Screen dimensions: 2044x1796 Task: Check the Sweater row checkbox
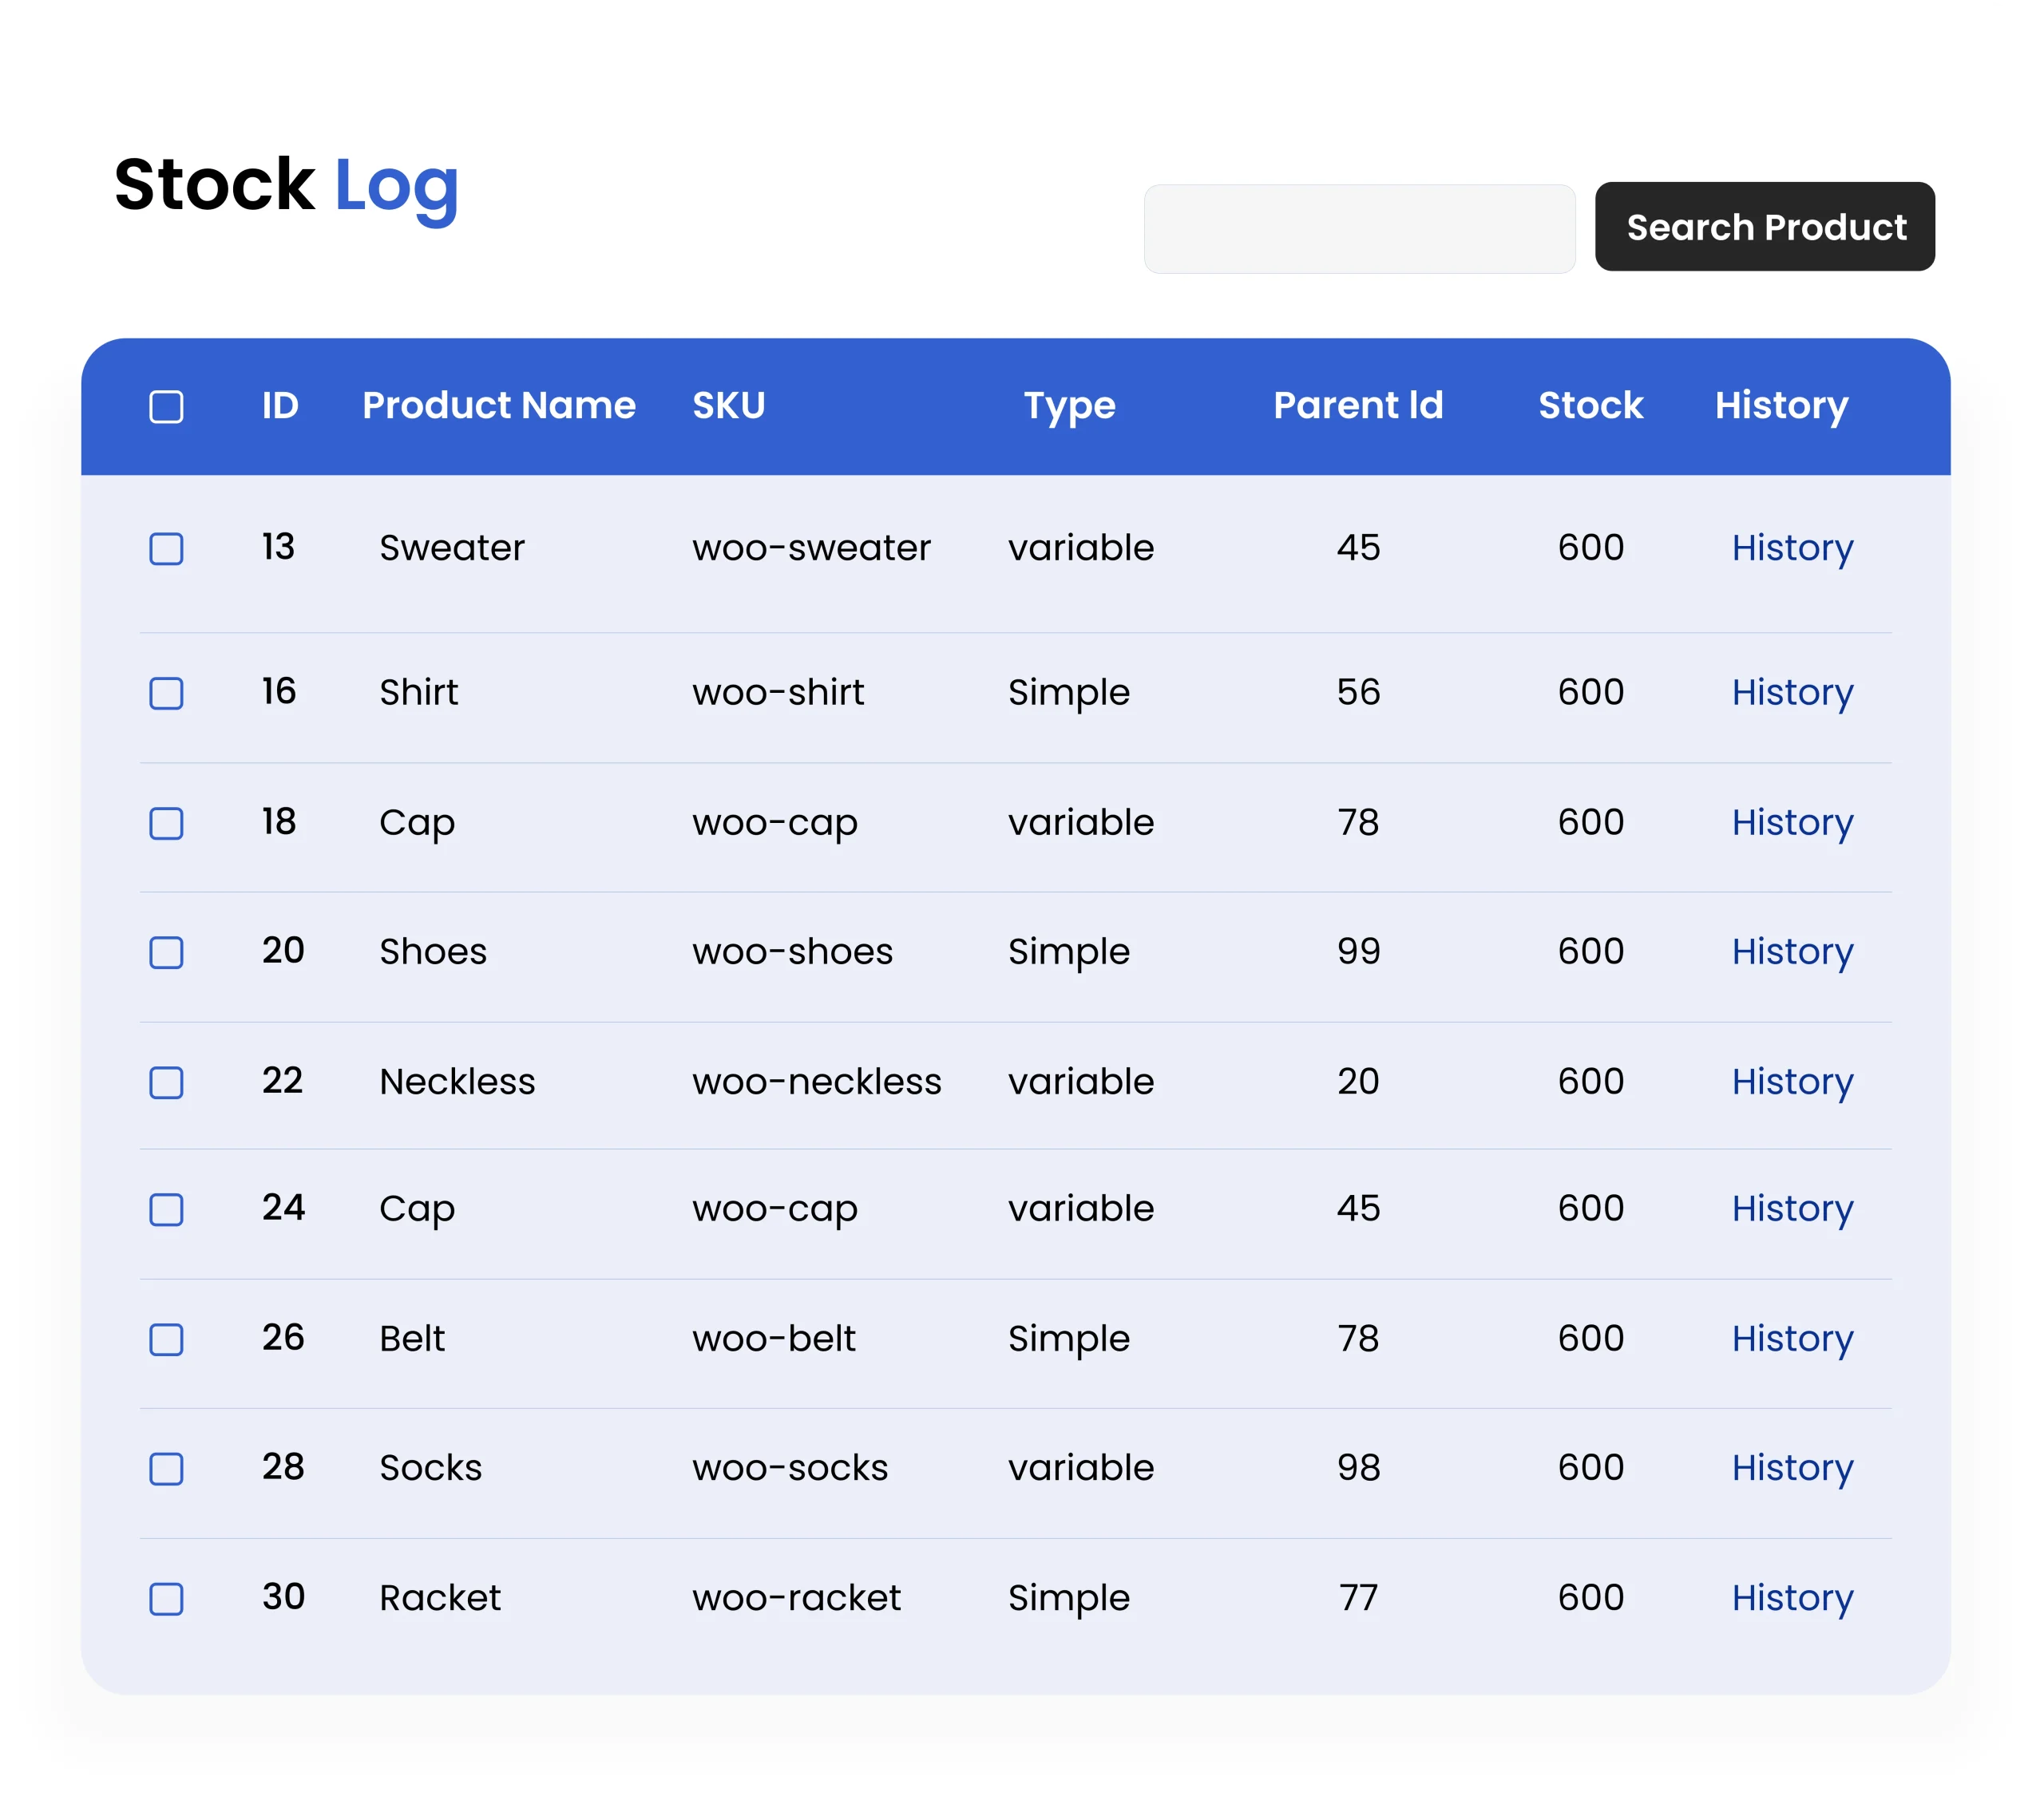(166, 548)
